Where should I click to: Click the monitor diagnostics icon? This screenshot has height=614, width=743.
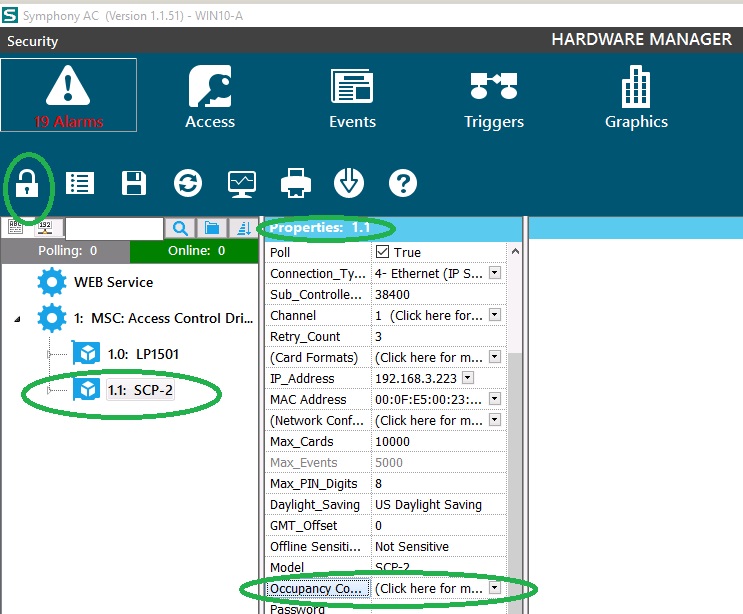click(242, 184)
